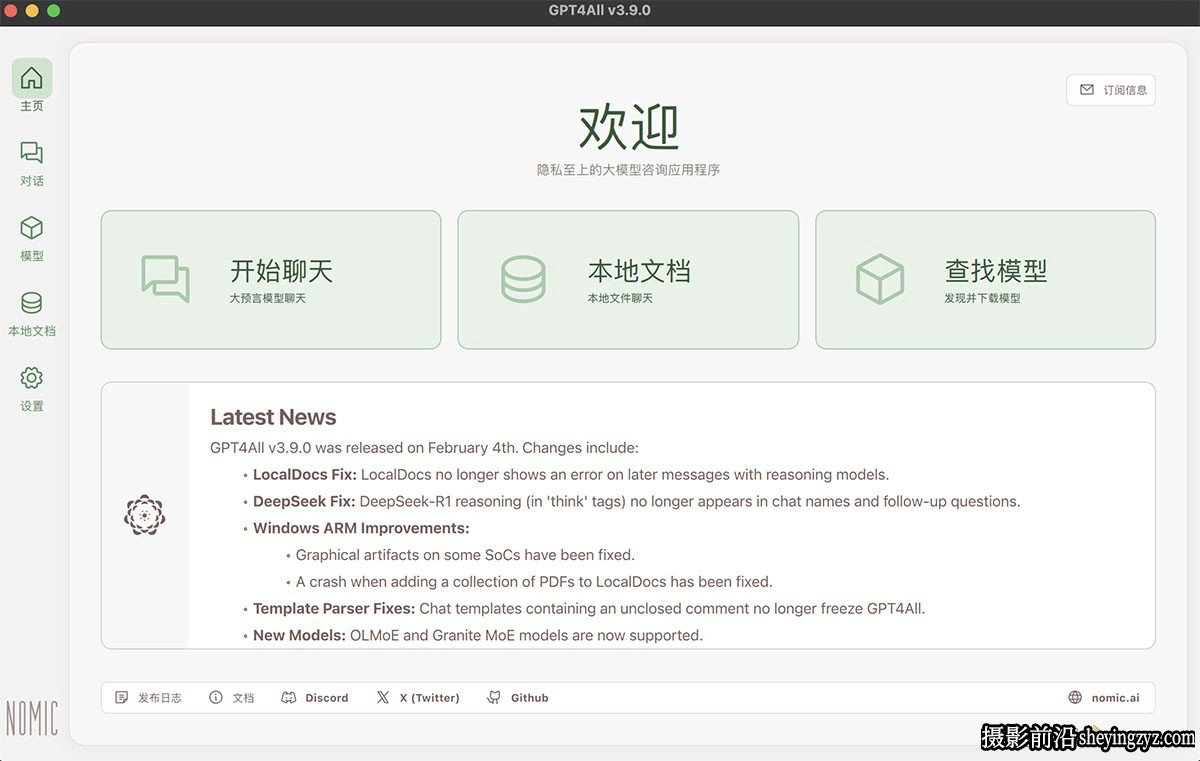Switch to 主页 sidebar label

pyautogui.click(x=32, y=106)
